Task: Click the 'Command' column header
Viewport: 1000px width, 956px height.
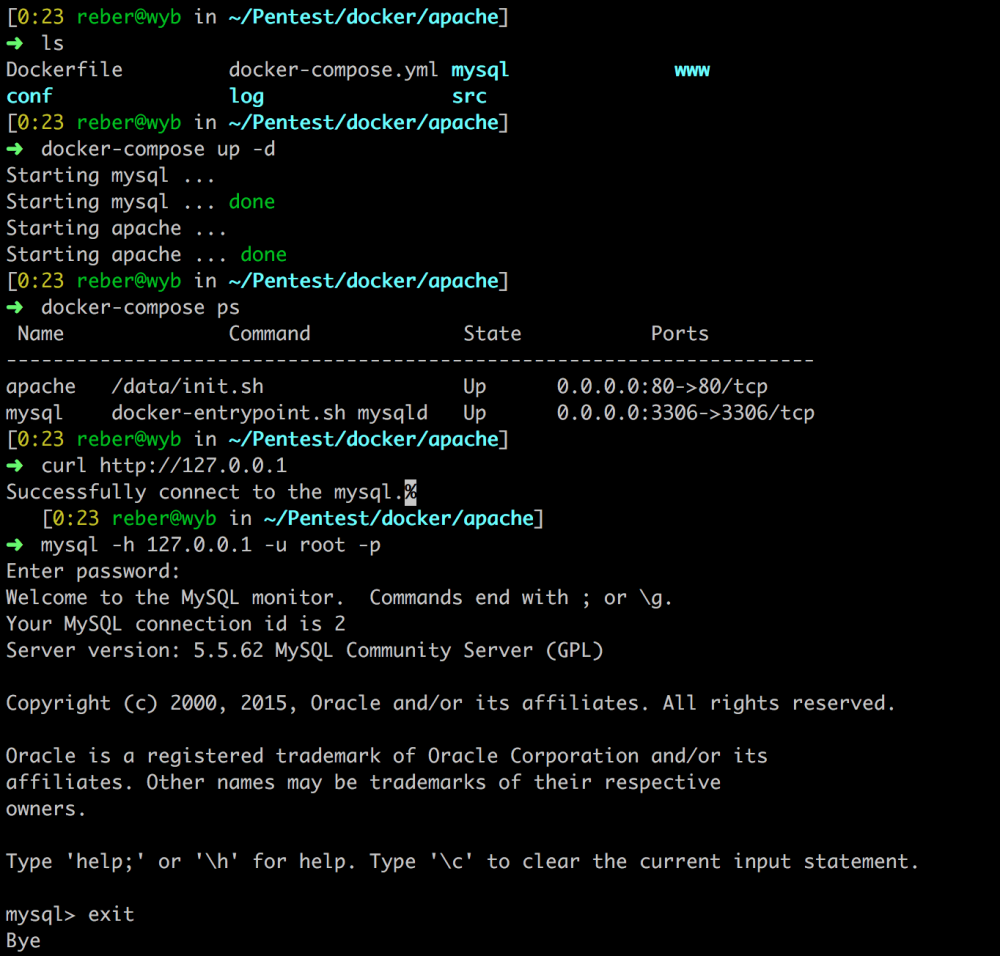Action: [x=270, y=334]
